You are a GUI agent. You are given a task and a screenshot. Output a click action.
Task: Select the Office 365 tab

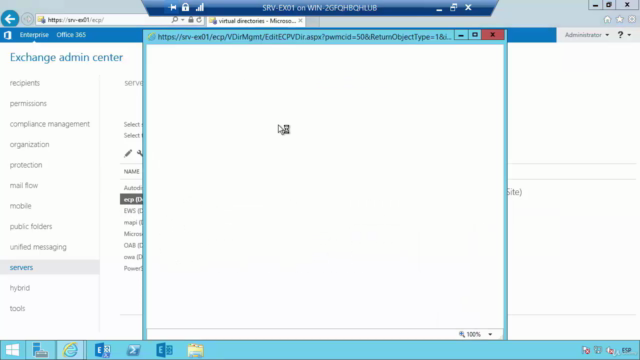coord(71,35)
